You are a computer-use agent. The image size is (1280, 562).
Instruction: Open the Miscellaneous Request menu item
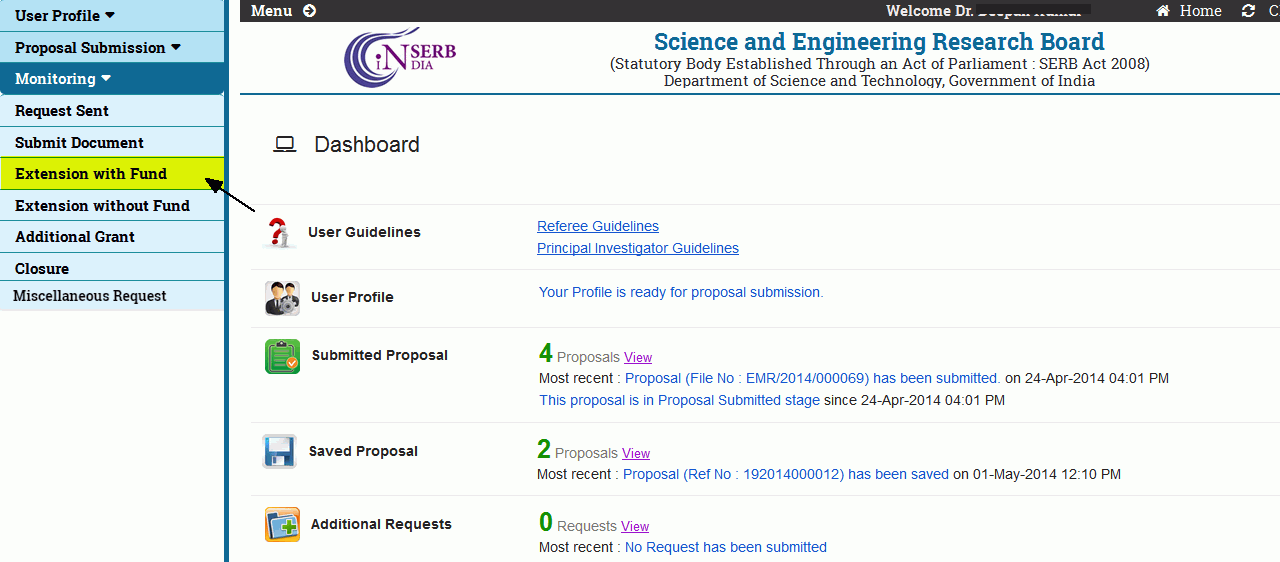point(112,296)
